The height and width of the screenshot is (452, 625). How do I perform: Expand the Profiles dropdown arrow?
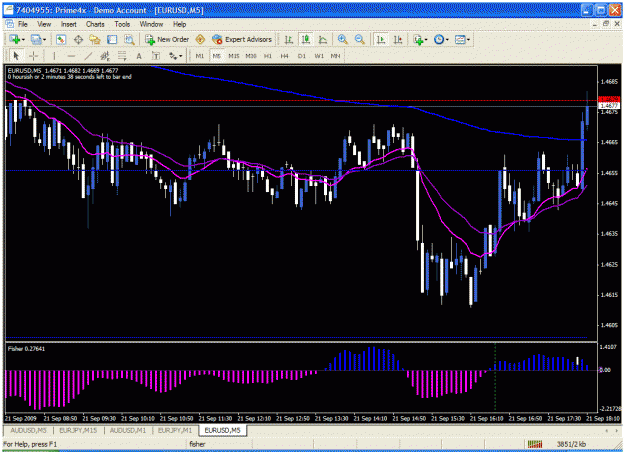pos(45,39)
